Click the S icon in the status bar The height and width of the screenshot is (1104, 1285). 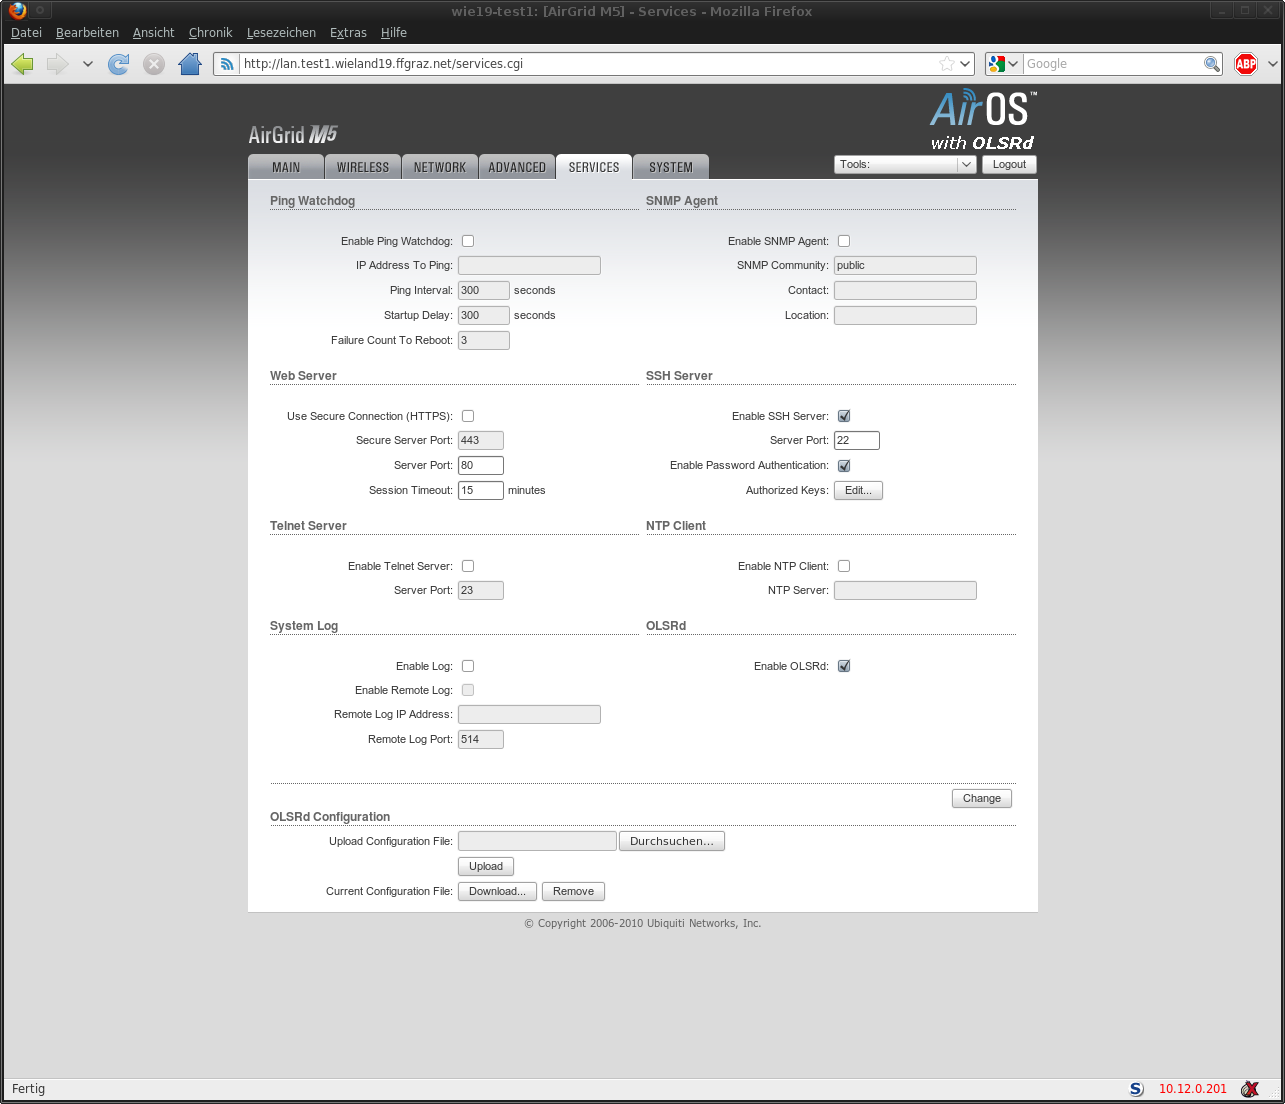point(1136,1089)
